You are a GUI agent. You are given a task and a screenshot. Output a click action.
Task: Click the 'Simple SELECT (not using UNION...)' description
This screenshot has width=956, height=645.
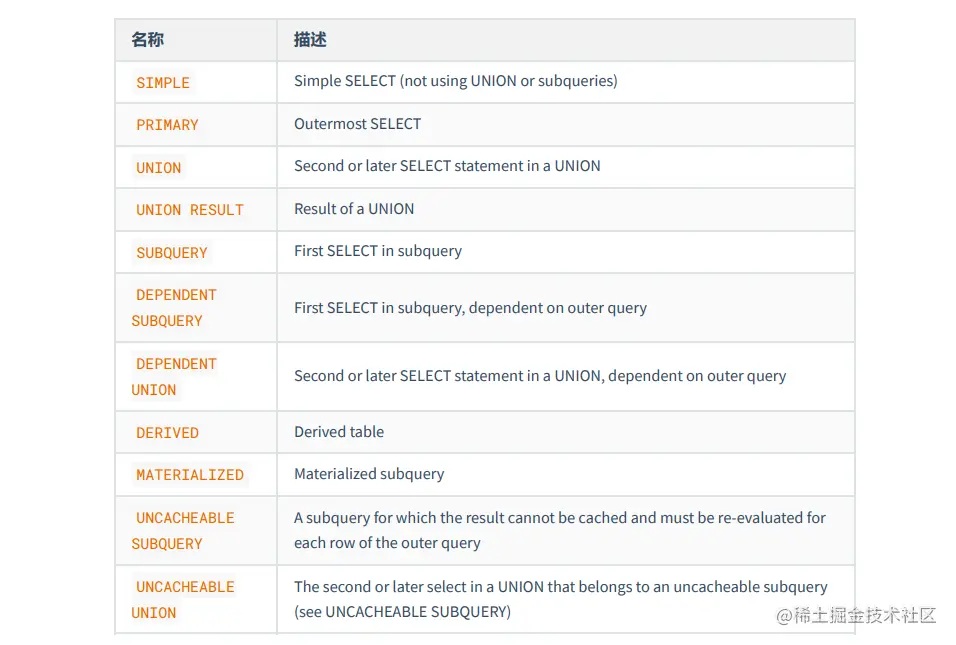click(x=455, y=81)
